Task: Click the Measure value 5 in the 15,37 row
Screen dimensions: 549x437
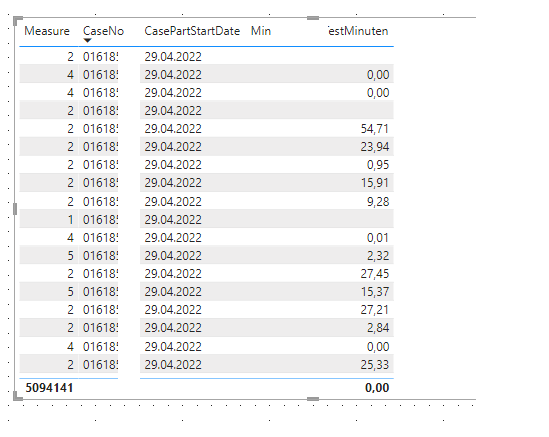Action: [70, 292]
